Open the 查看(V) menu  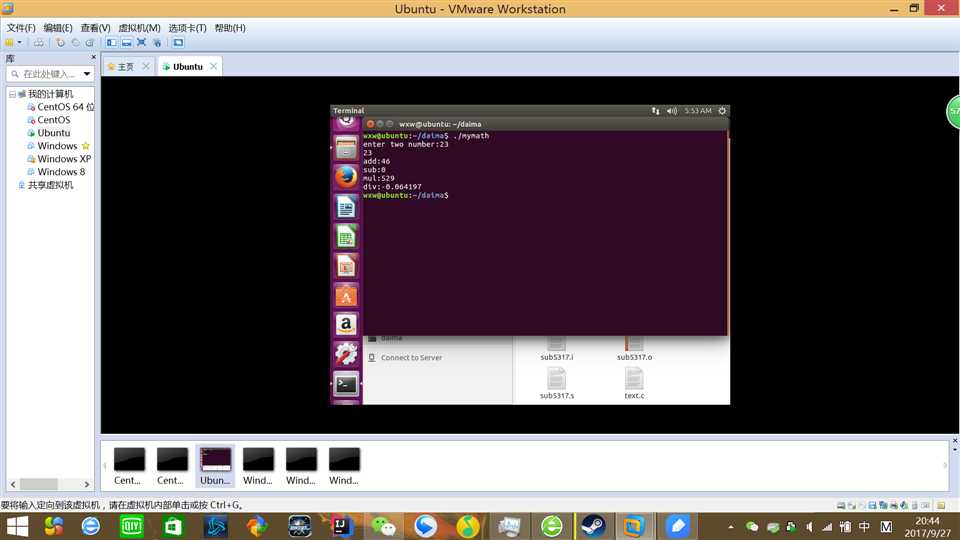click(96, 28)
